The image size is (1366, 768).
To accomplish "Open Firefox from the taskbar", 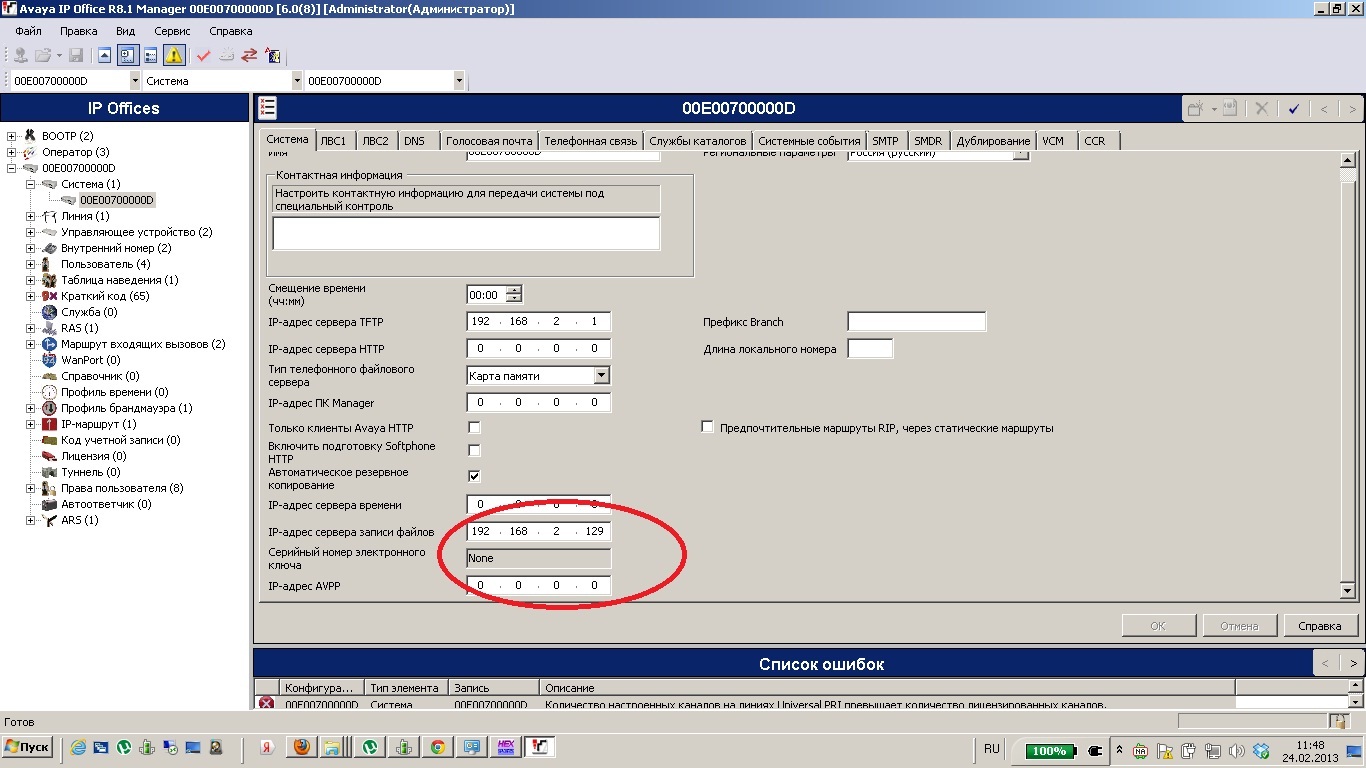I will point(302,747).
